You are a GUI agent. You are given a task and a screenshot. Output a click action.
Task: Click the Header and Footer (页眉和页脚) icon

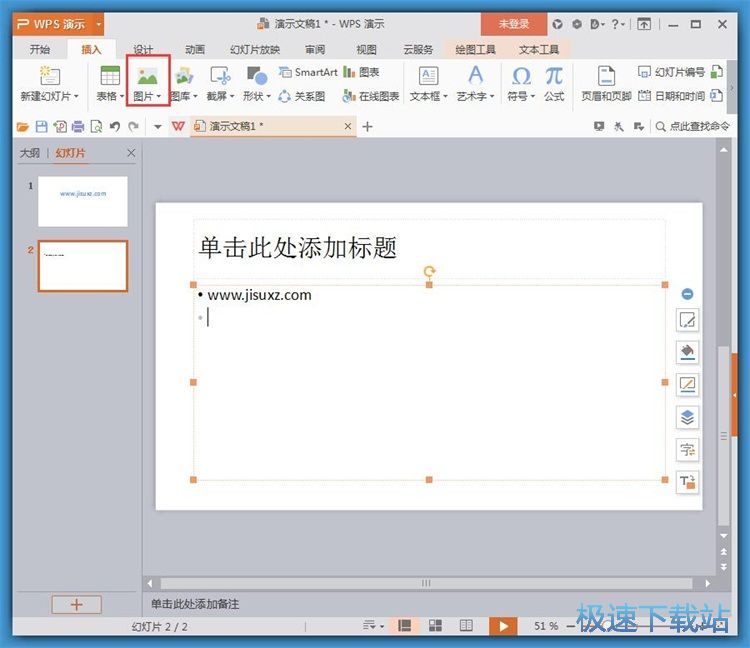coord(606,77)
